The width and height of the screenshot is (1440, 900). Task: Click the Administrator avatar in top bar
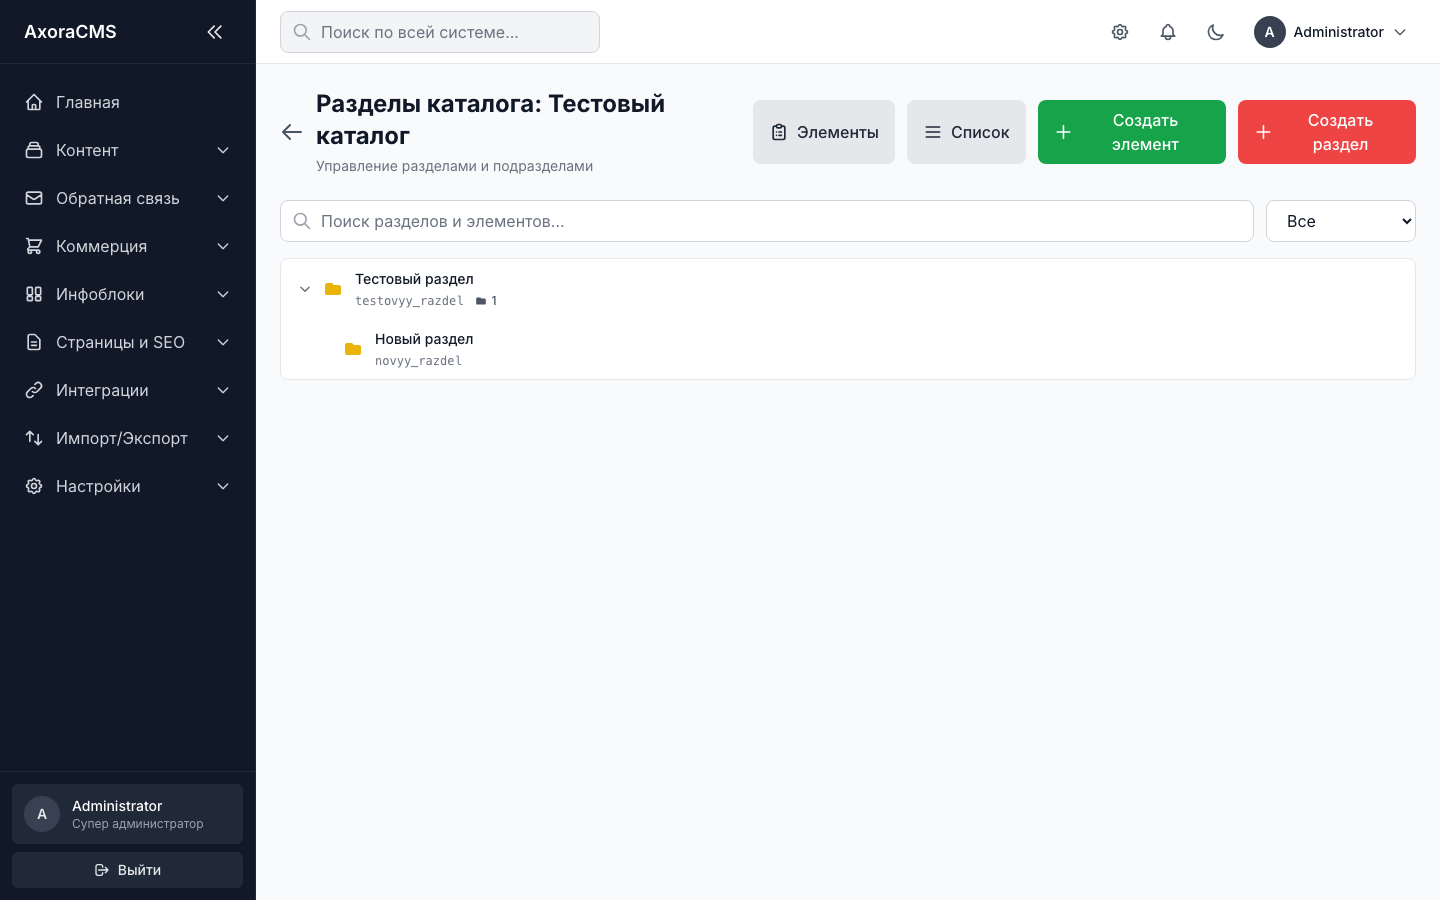click(1270, 32)
